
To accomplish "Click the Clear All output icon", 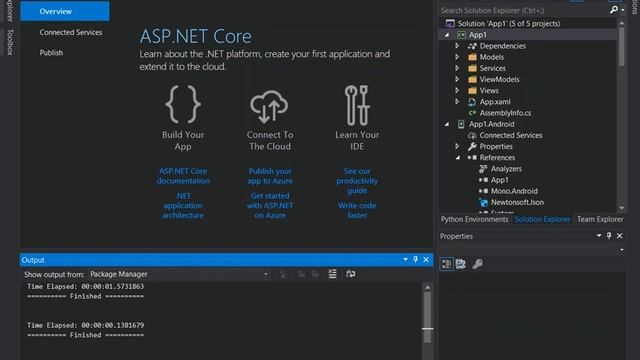I will (332, 274).
